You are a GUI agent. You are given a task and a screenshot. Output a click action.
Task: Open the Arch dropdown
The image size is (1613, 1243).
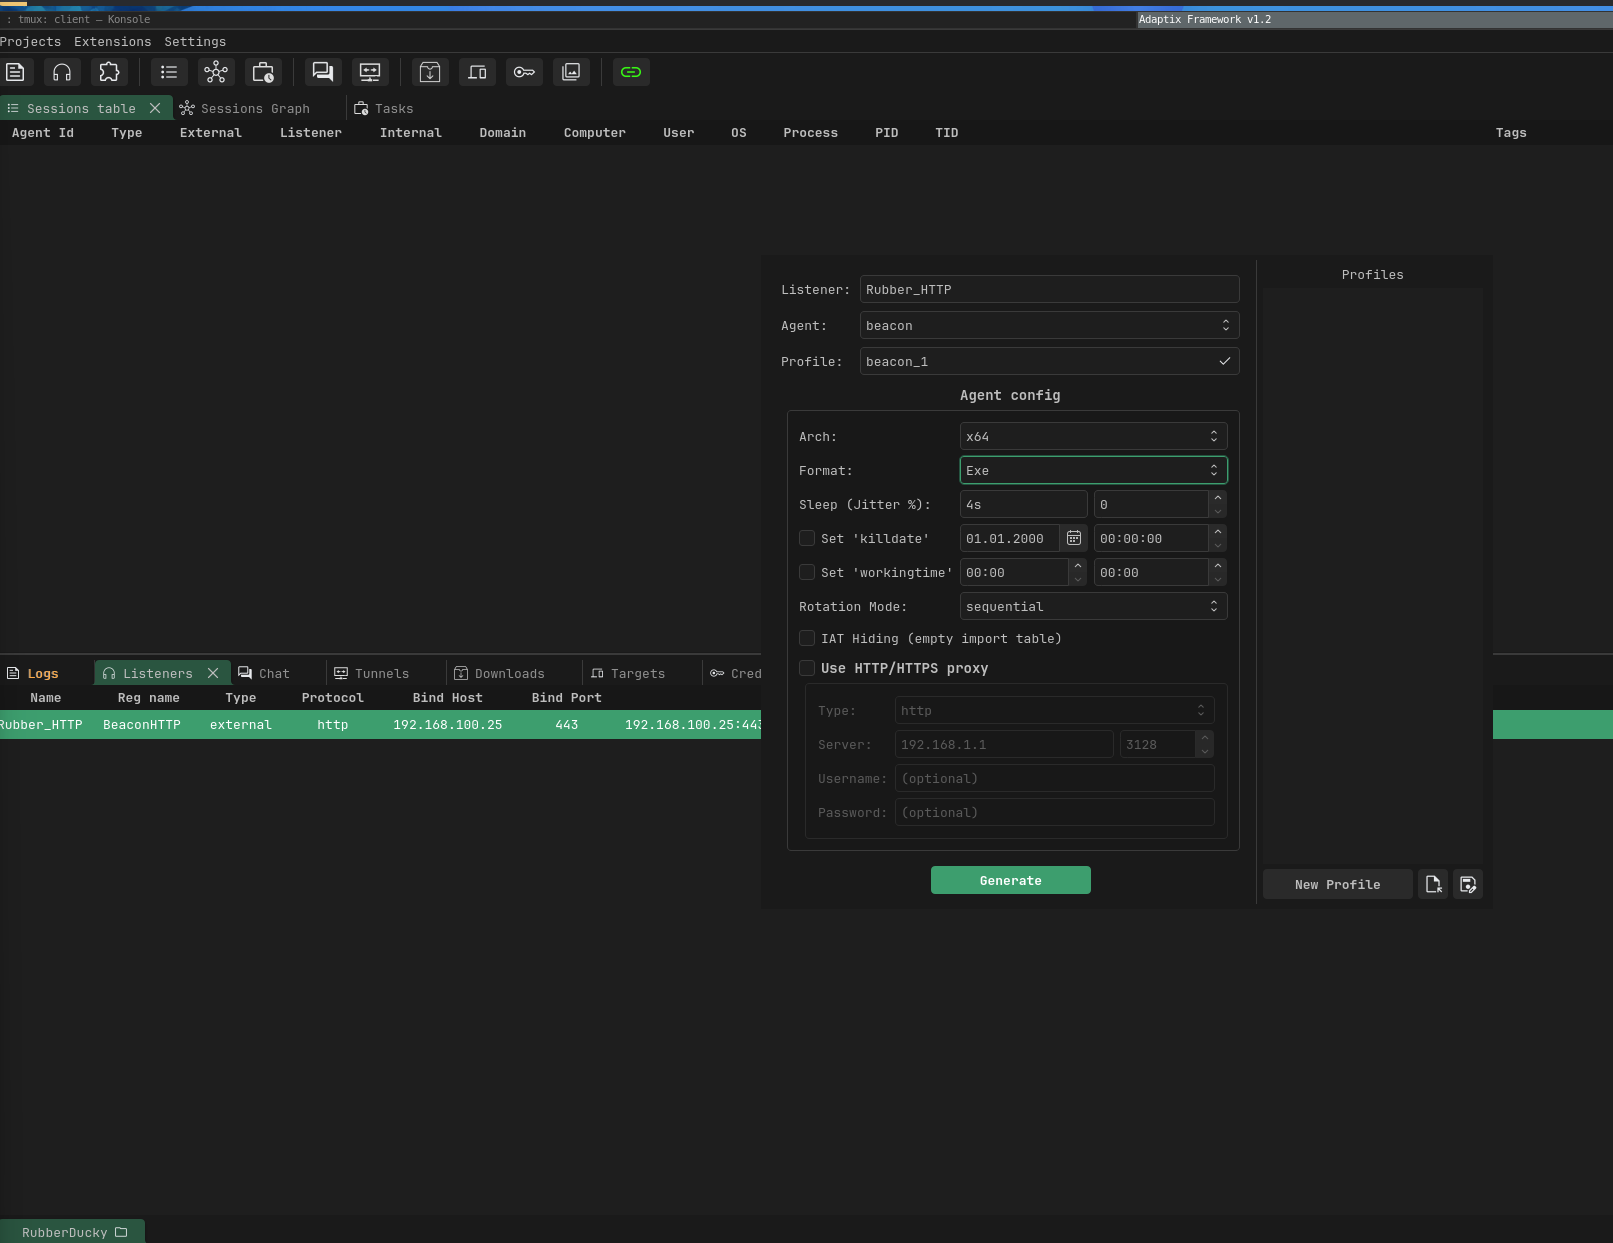(1092, 436)
